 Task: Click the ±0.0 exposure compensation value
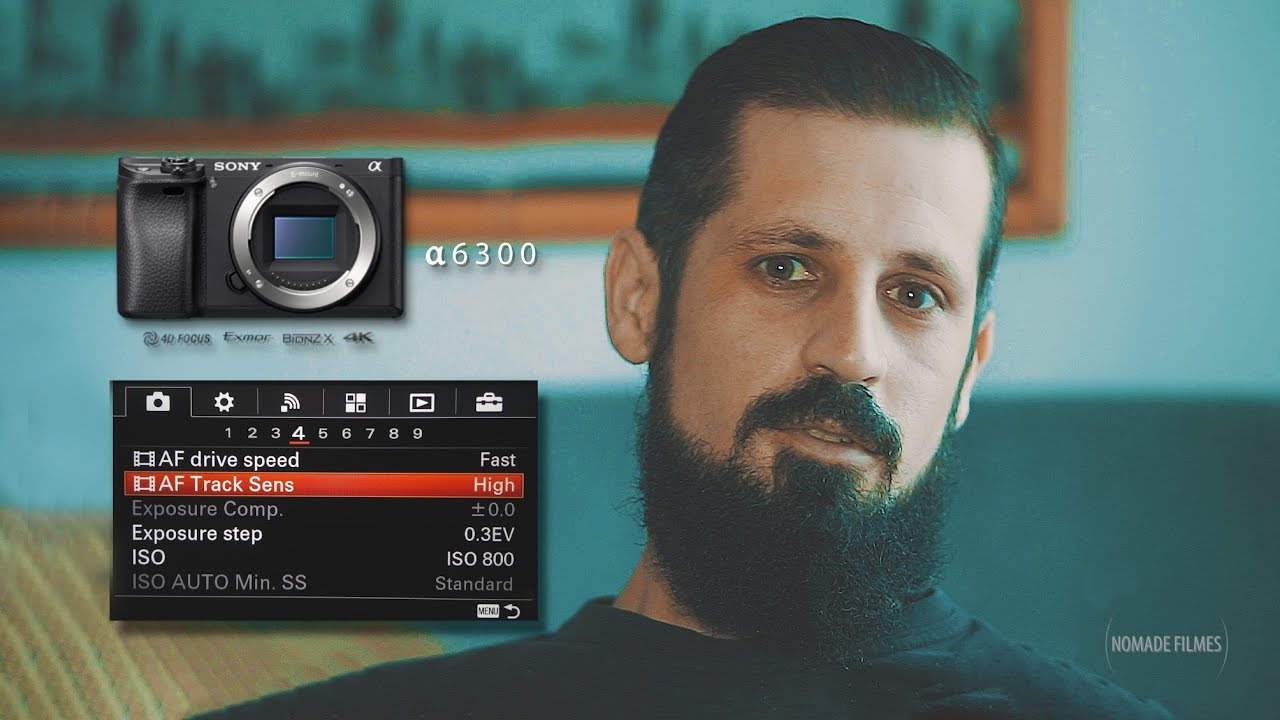[x=493, y=510]
